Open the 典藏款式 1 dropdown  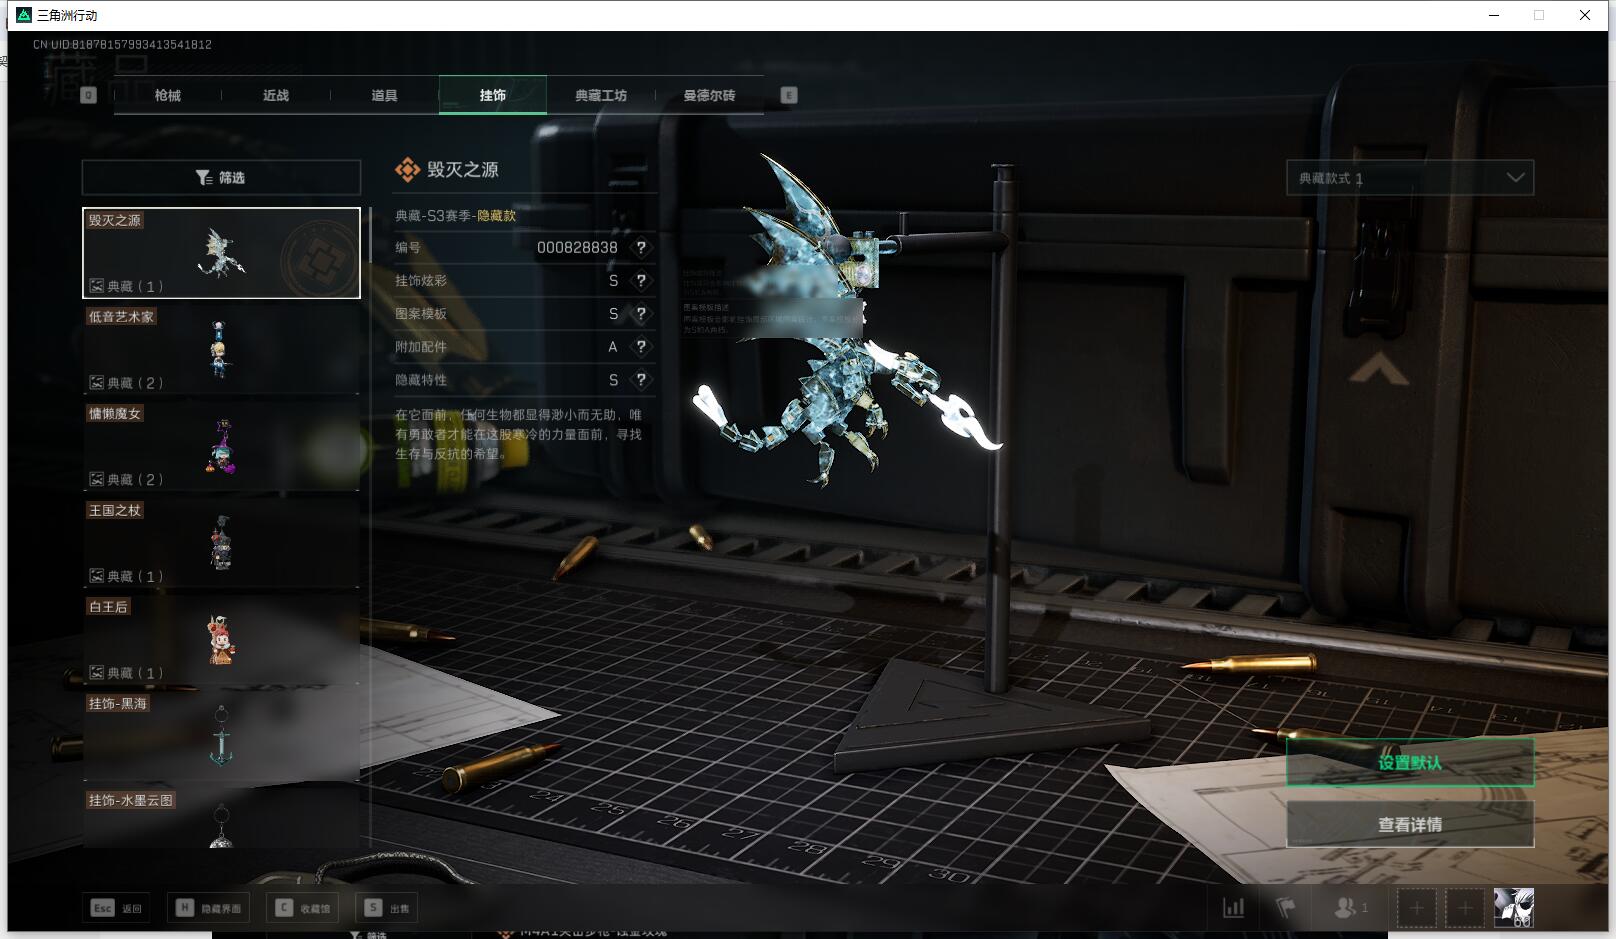(1410, 178)
